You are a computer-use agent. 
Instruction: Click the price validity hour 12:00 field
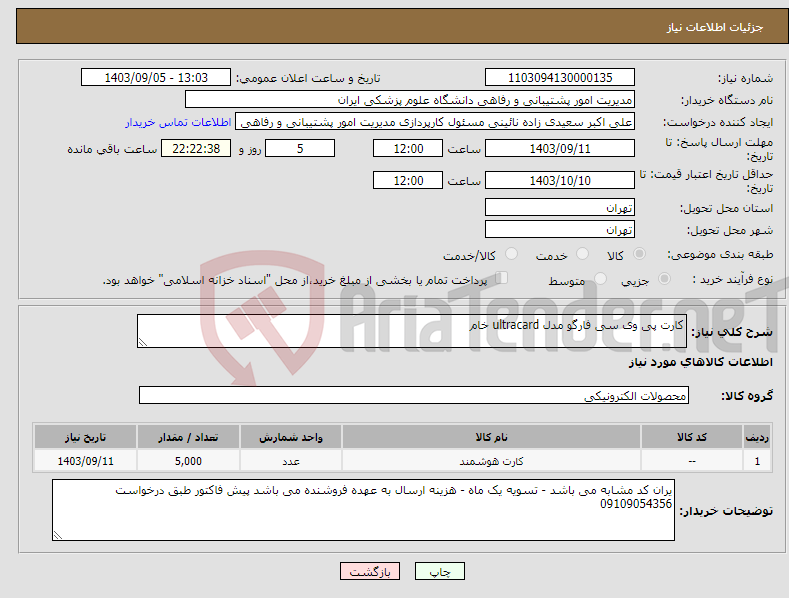coord(408,180)
